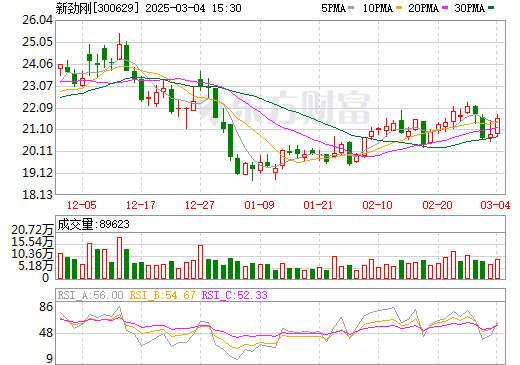Click the 10PMA orange legend marker
The height and width of the screenshot is (365, 520).
[x=398, y=8]
